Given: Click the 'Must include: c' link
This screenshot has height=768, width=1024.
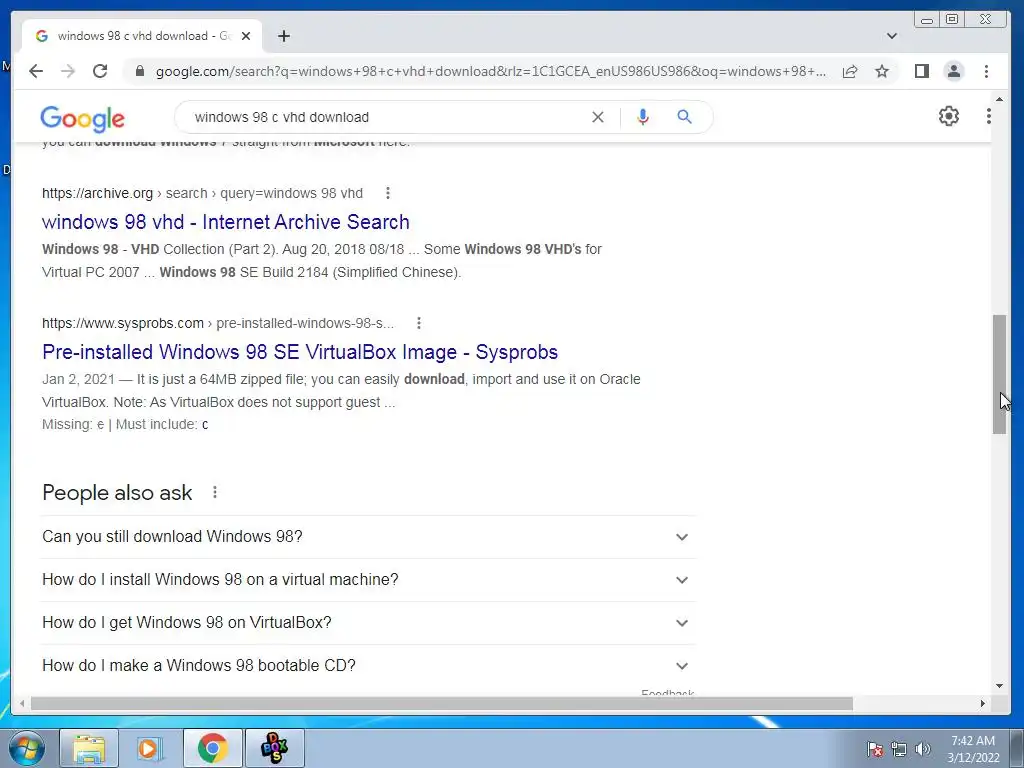Looking at the screenshot, I should pyautogui.click(x=205, y=424).
